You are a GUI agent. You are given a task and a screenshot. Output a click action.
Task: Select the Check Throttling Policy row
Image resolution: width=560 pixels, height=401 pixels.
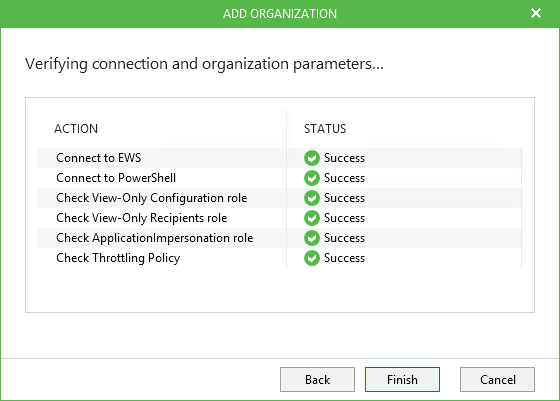pos(279,258)
